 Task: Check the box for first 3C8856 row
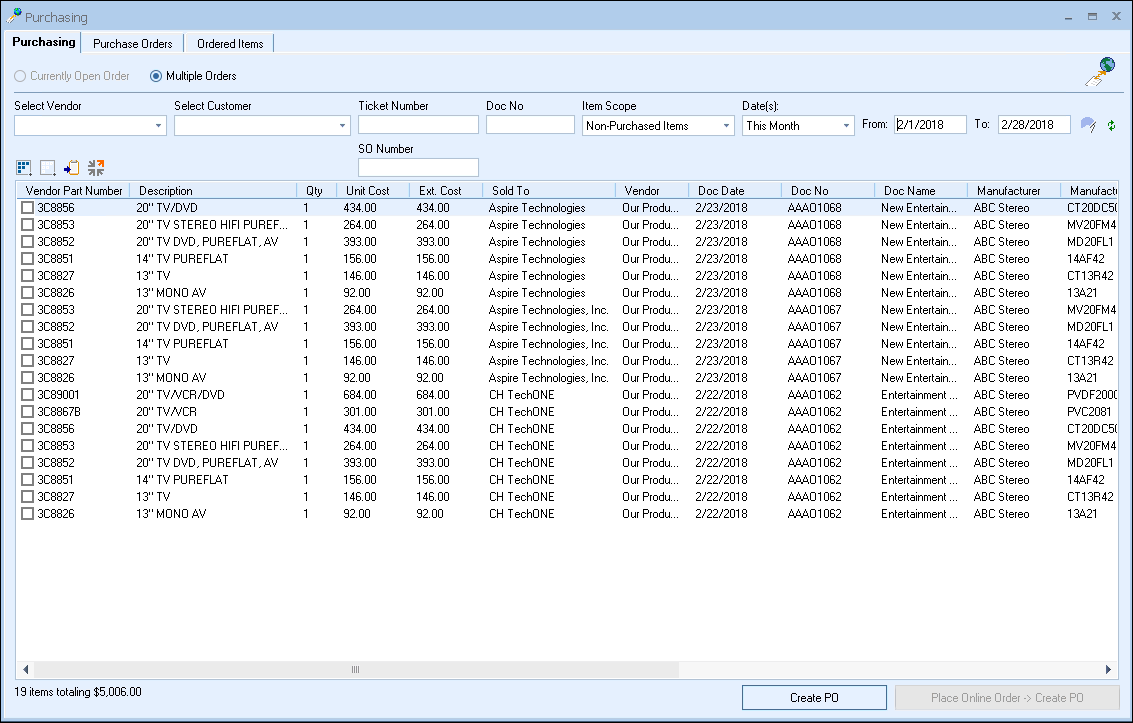coord(28,208)
